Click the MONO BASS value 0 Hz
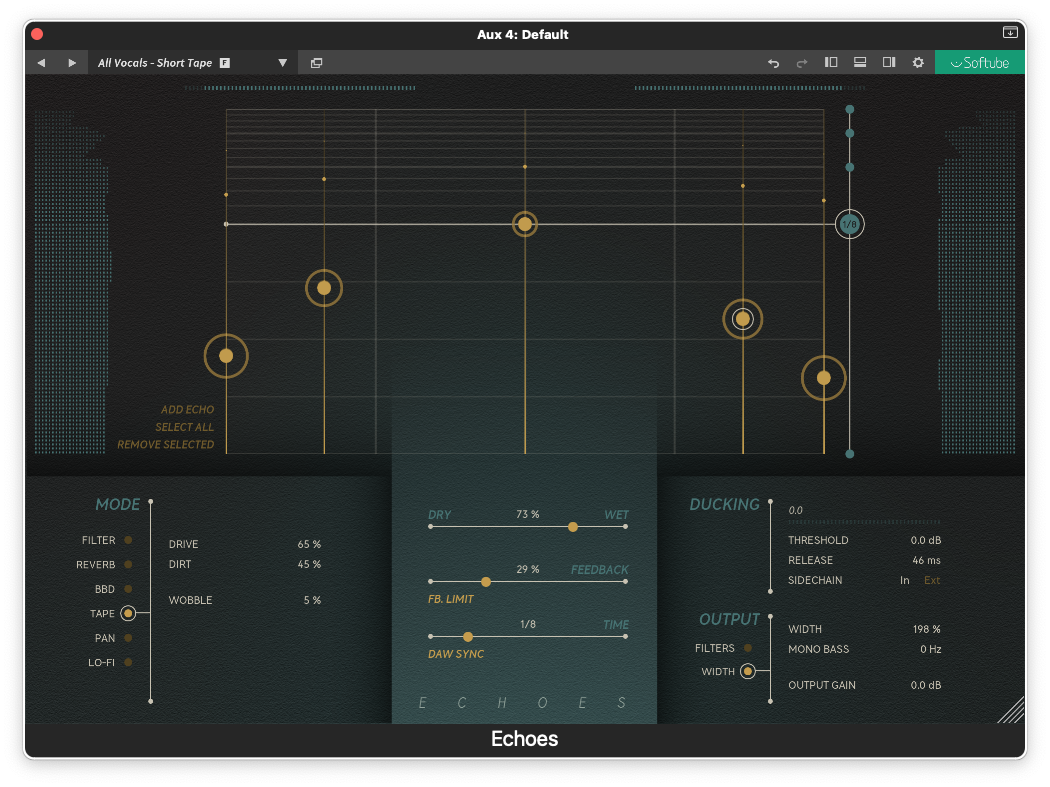Viewport: 1050px width, 787px height. [931, 649]
